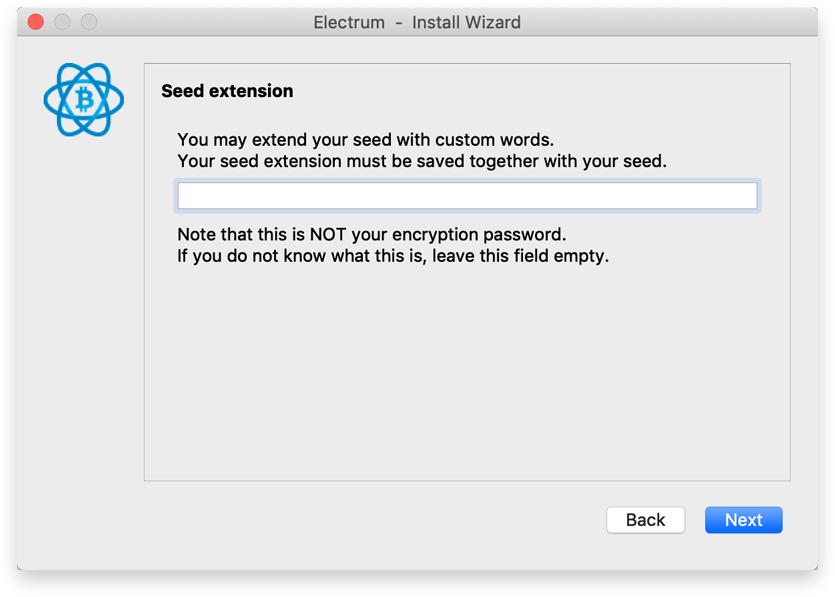Click the "Seed extension" heading
Viewport: 835px width, 597px height.
(227, 91)
